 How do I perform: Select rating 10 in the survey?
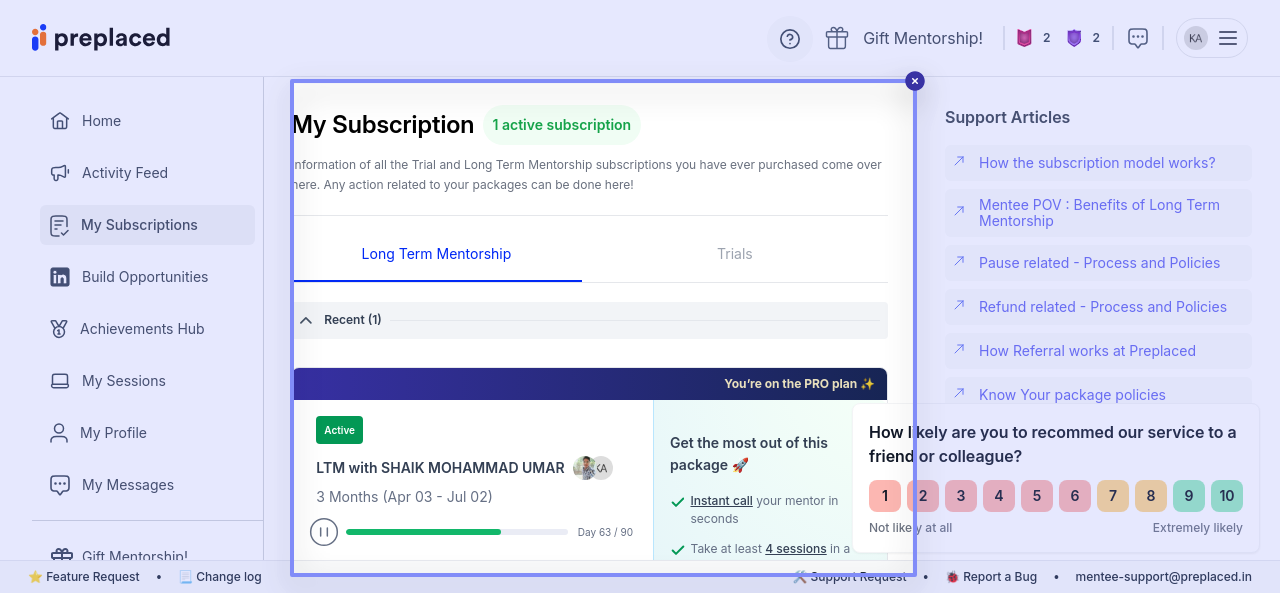point(1226,496)
